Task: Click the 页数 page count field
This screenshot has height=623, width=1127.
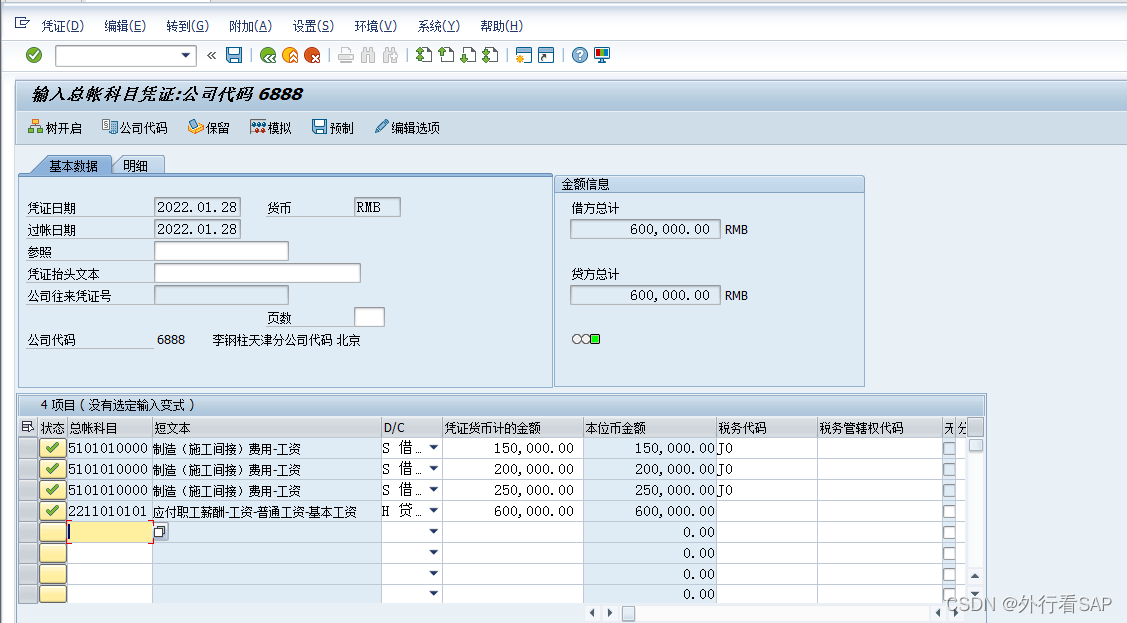Action: click(369, 317)
